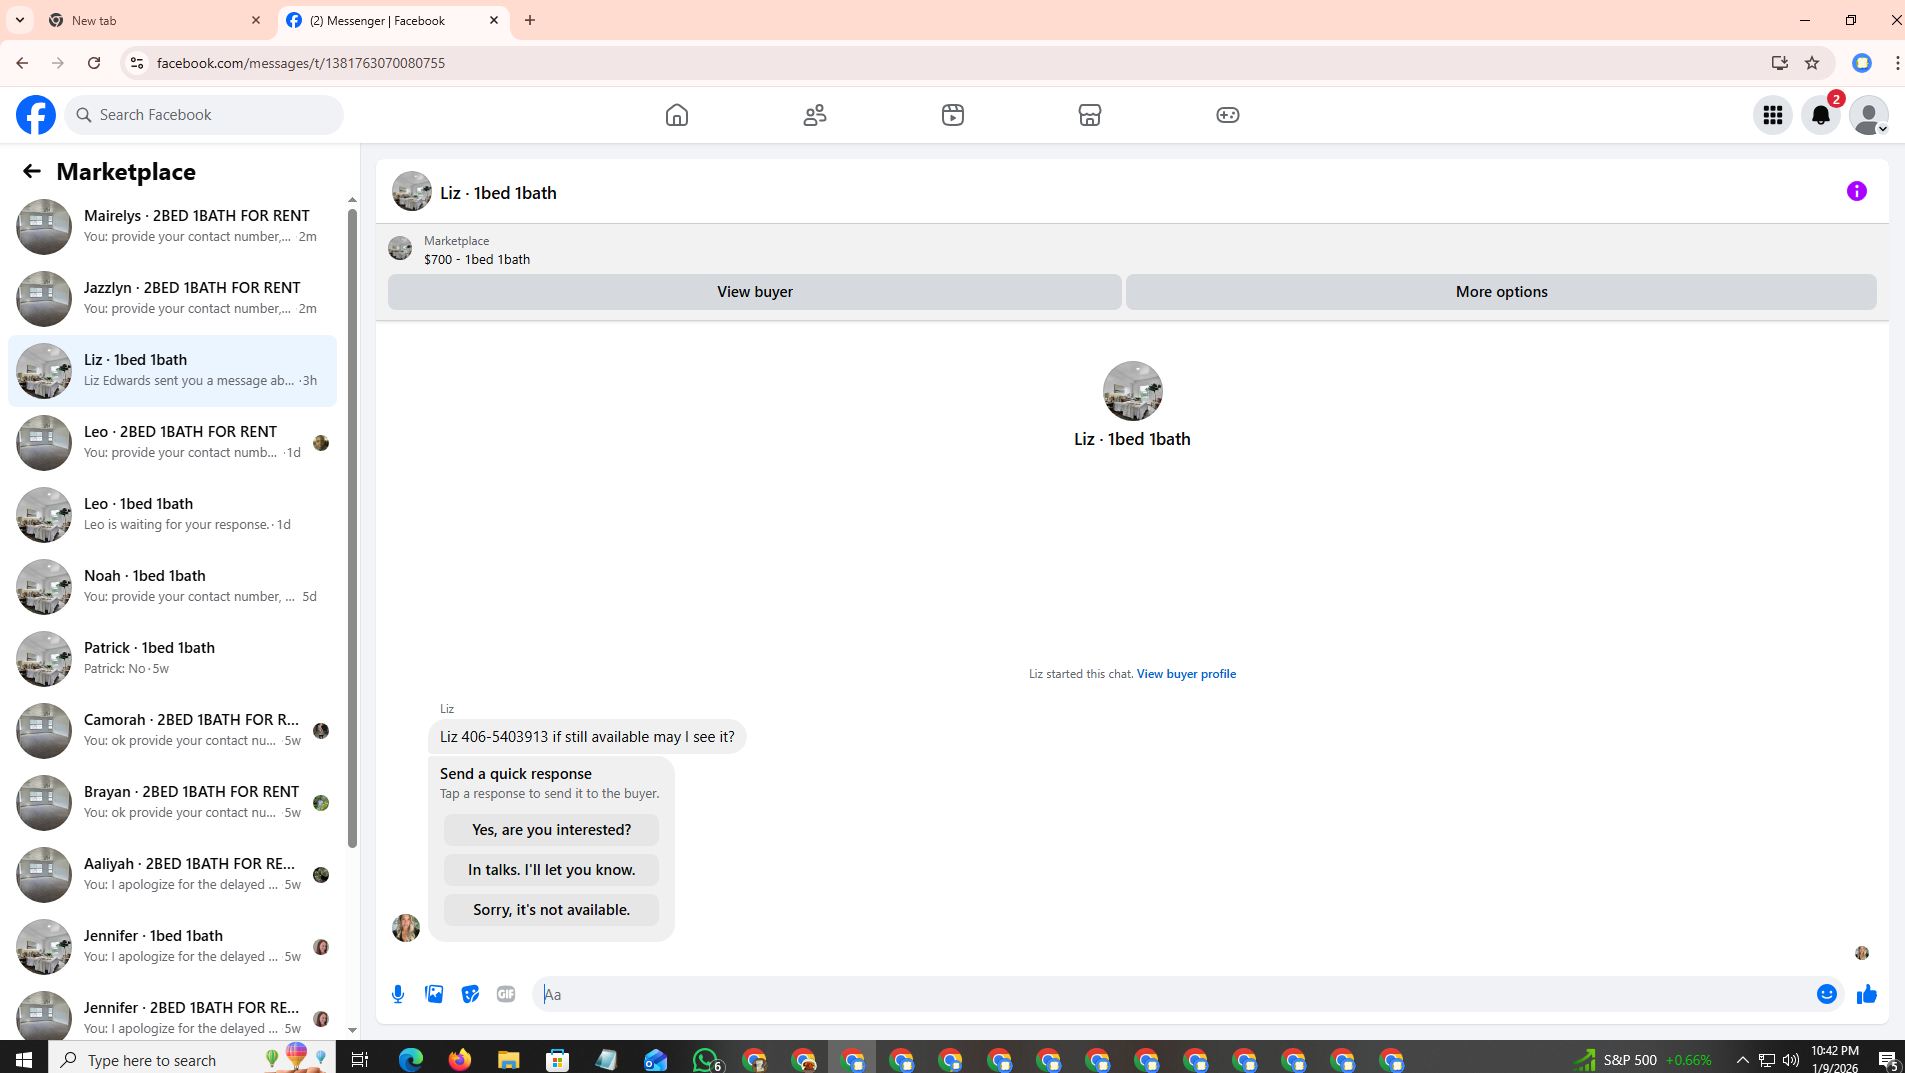Open the Aaliyah 2BED 1BATH conversation
Screen dimensions: 1905x1073
172,875
